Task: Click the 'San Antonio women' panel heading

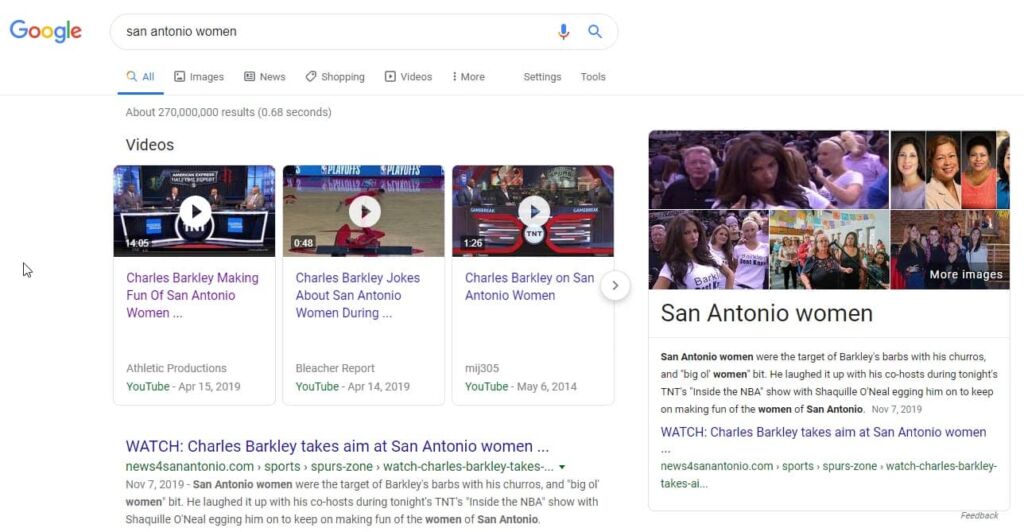Action: (767, 313)
